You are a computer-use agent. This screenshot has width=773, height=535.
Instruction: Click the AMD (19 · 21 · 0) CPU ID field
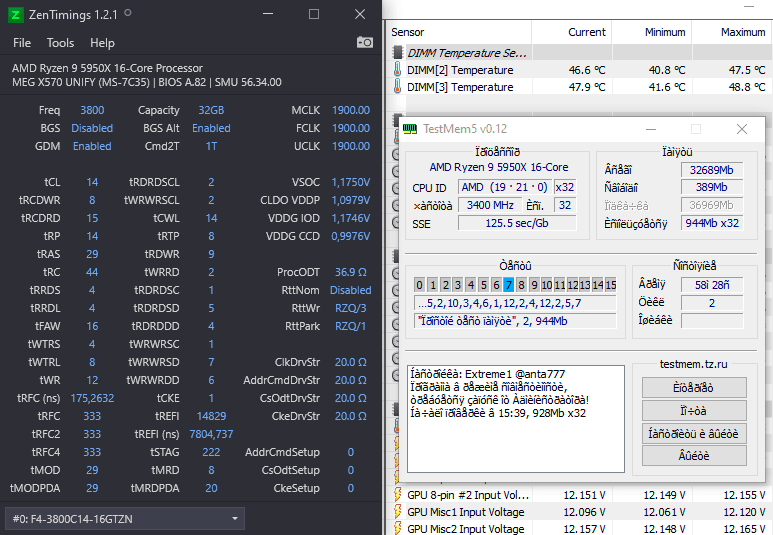pyautogui.click(x=504, y=187)
